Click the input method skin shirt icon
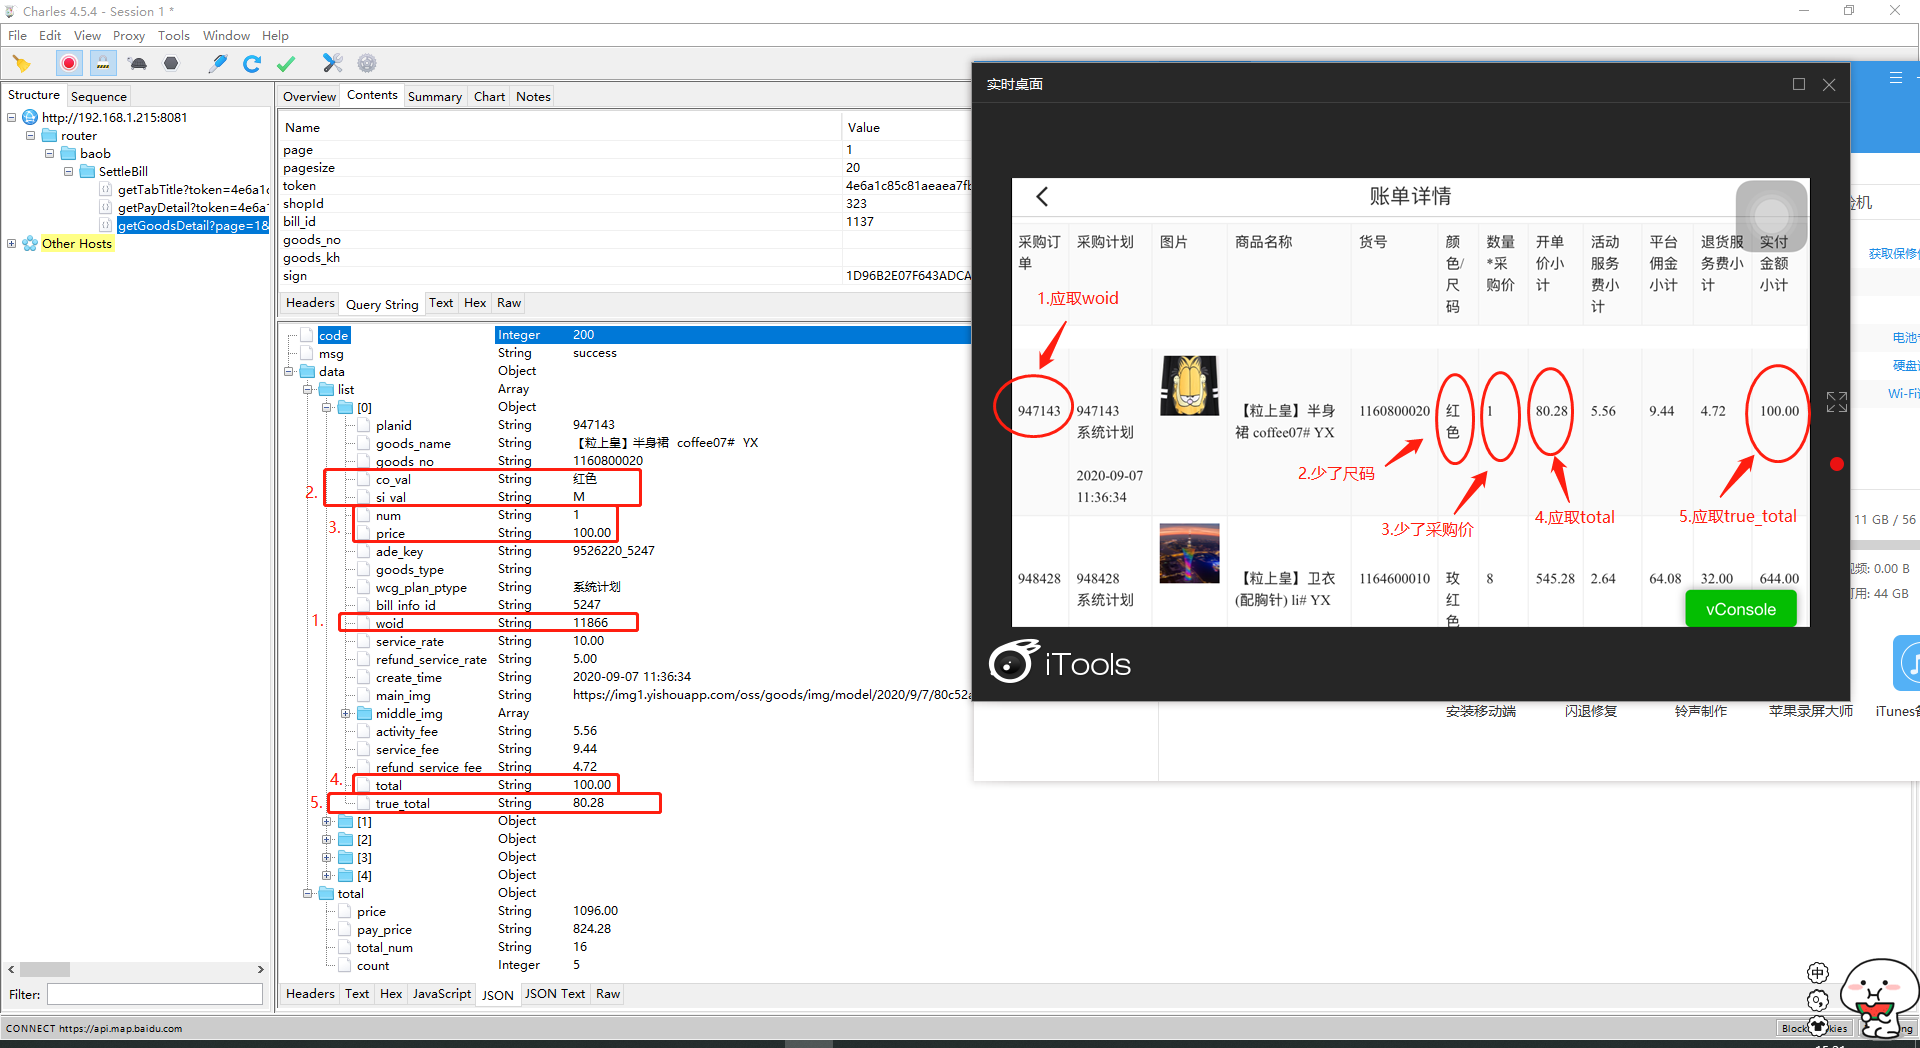 point(1818,1026)
